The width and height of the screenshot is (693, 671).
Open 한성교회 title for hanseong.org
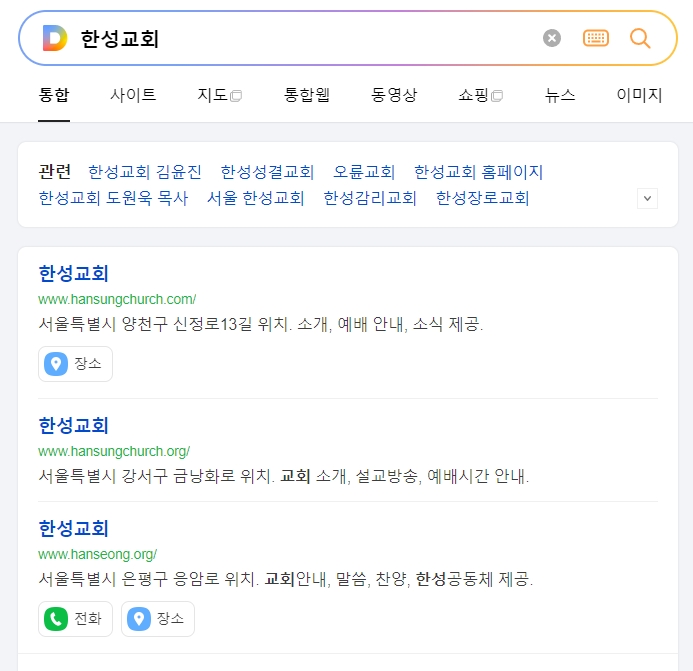click(73, 529)
